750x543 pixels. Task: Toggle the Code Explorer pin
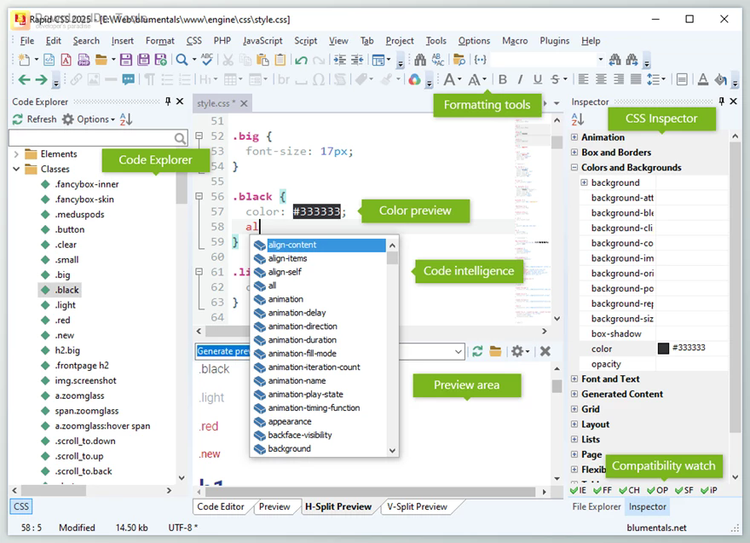click(x=168, y=101)
